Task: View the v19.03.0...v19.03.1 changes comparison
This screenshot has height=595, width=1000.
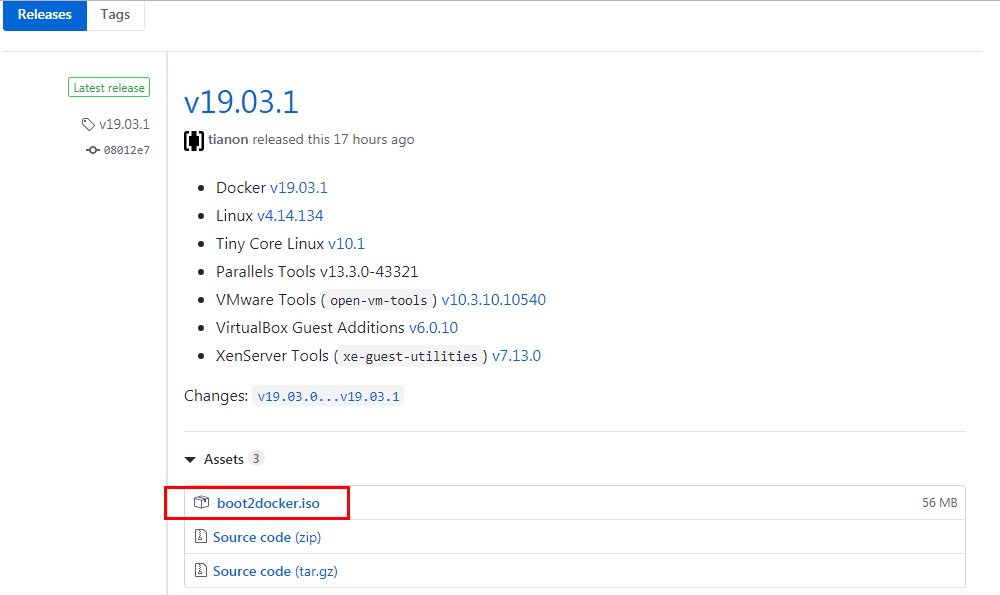Action: click(328, 395)
